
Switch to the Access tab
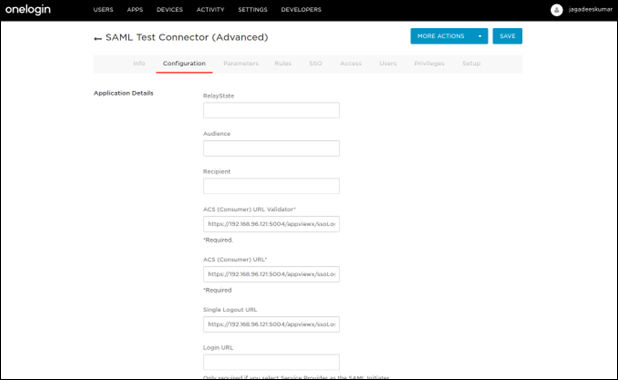(351, 63)
